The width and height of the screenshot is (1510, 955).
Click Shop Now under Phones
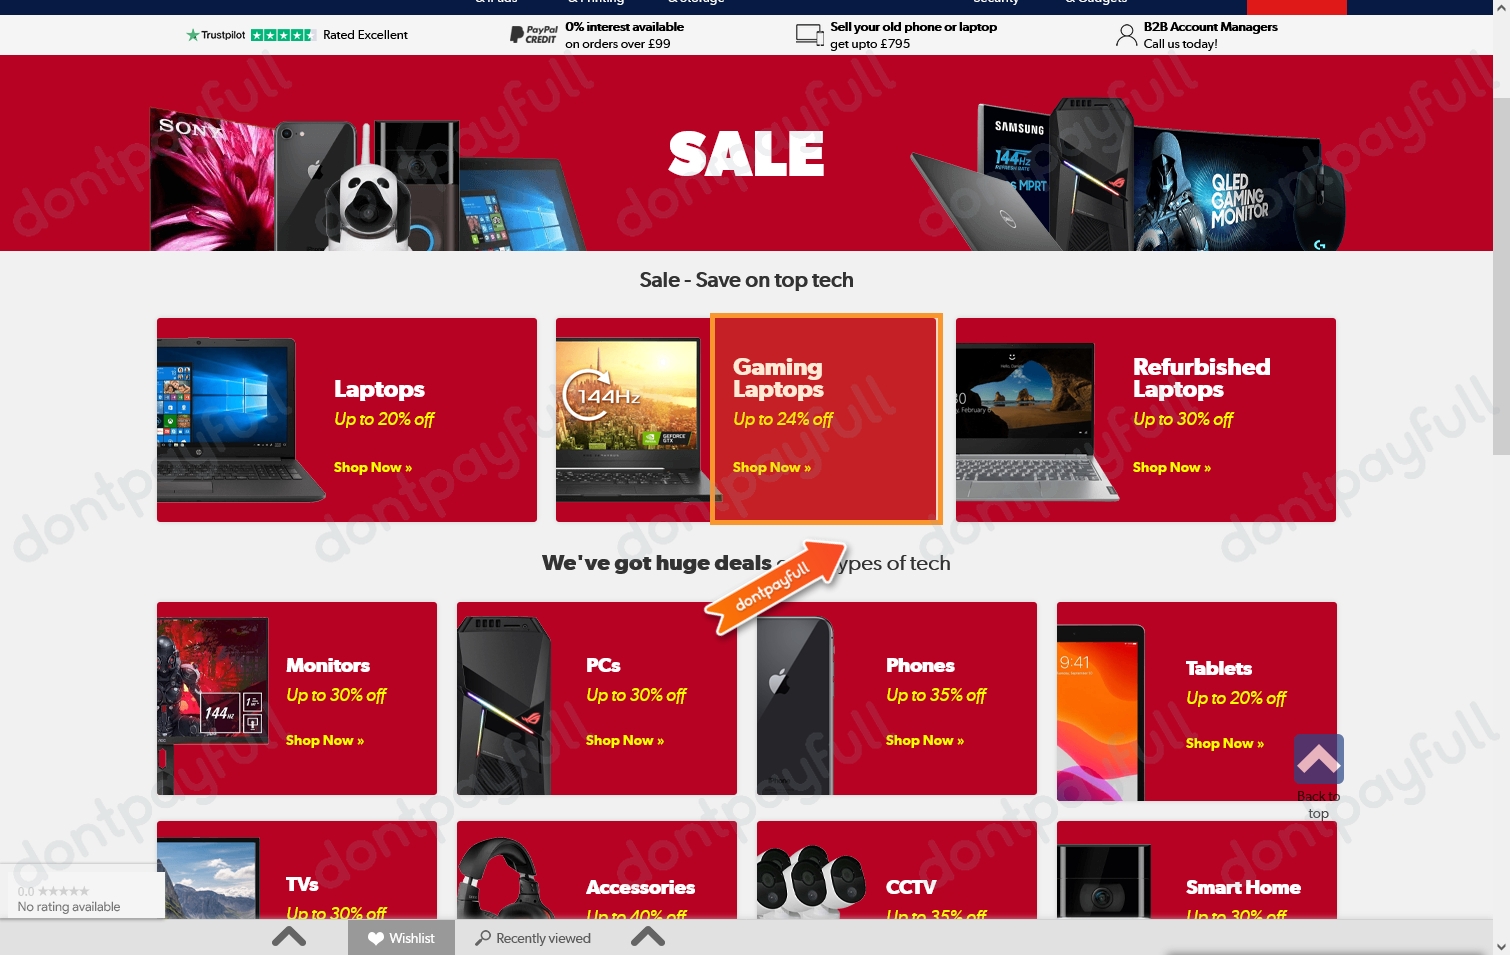pyautogui.click(x=925, y=741)
